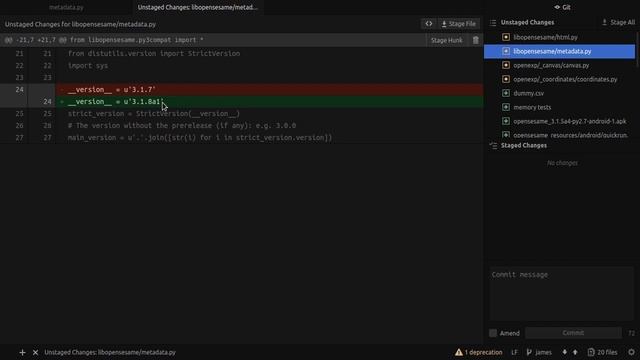The image size is (640, 360).
Task: Click inside the Commit message box
Action: click(x=562, y=294)
